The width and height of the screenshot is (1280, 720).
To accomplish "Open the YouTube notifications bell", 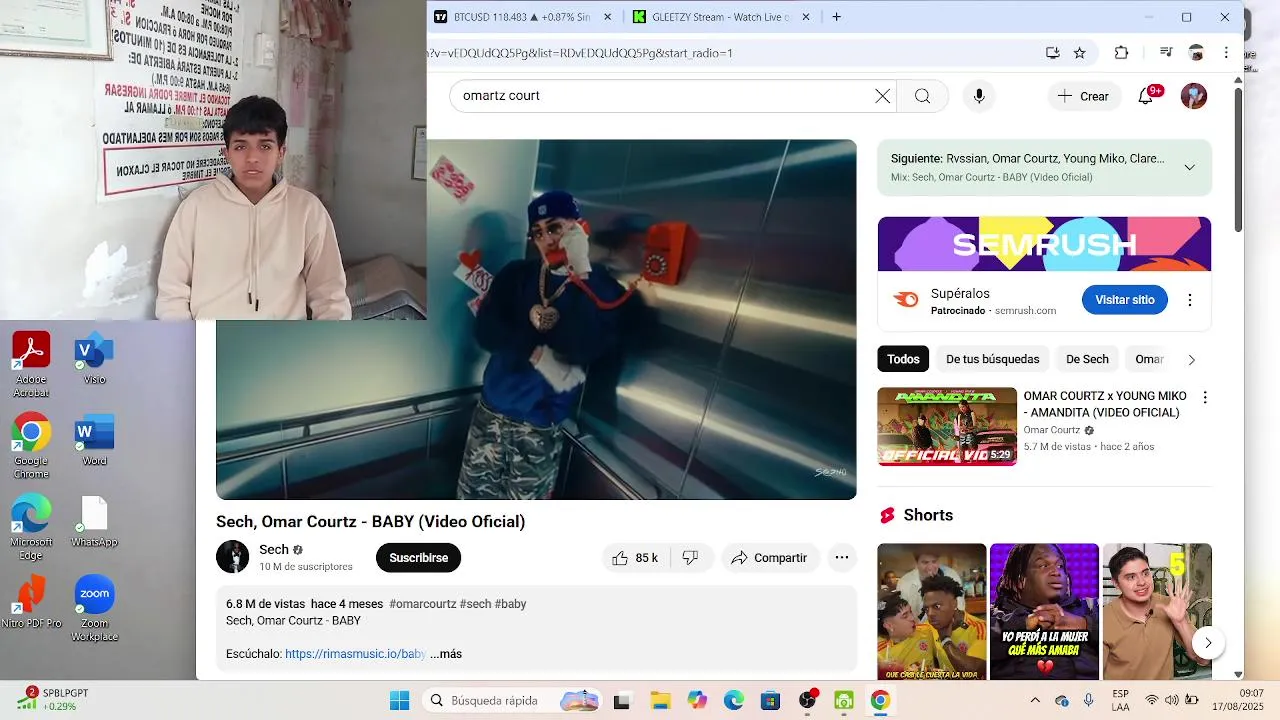I will pos(1146,96).
